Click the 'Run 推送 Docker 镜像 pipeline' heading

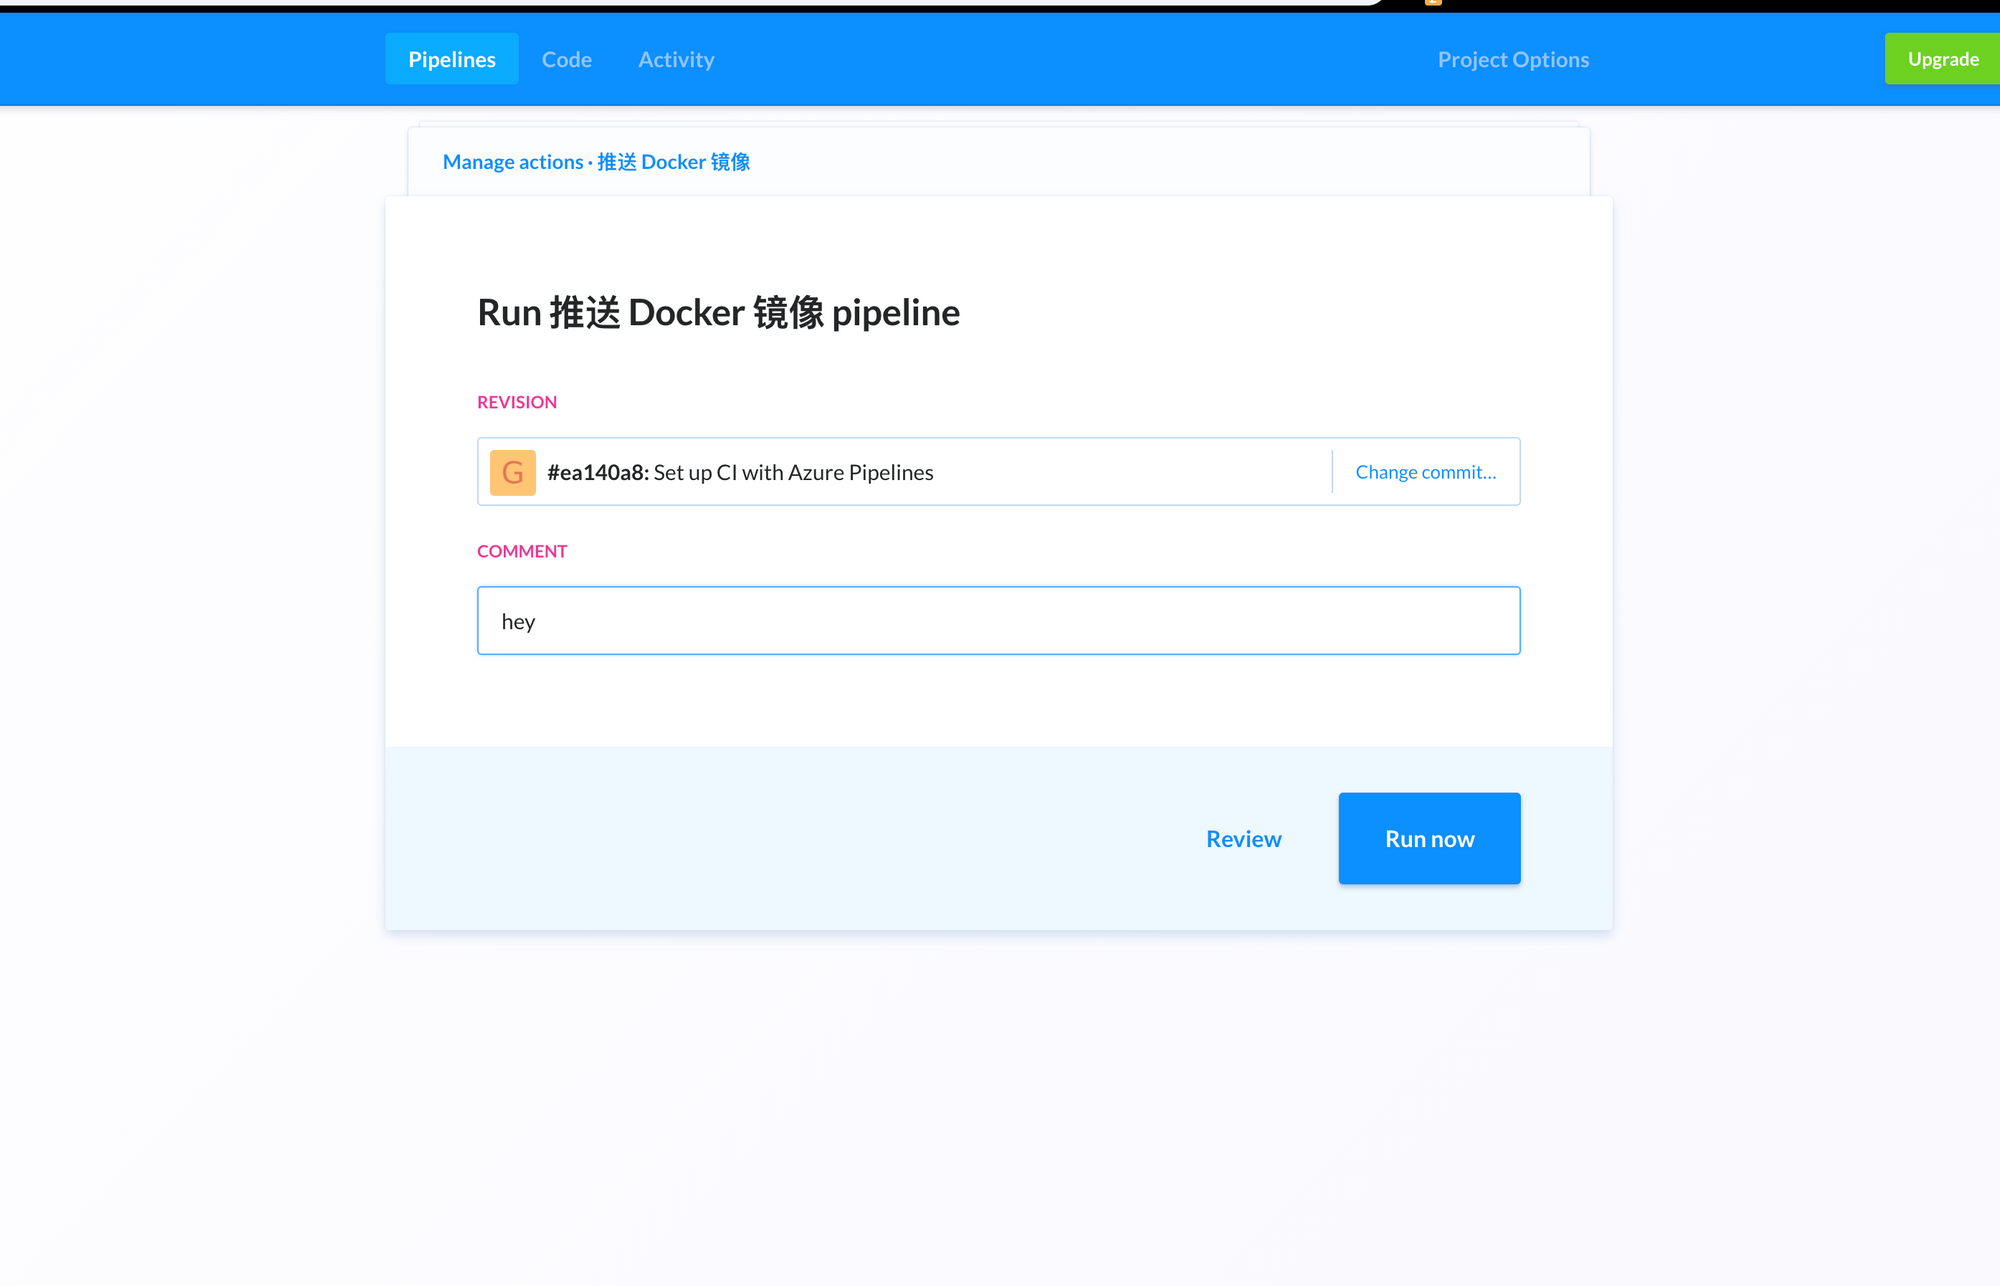coord(718,313)
